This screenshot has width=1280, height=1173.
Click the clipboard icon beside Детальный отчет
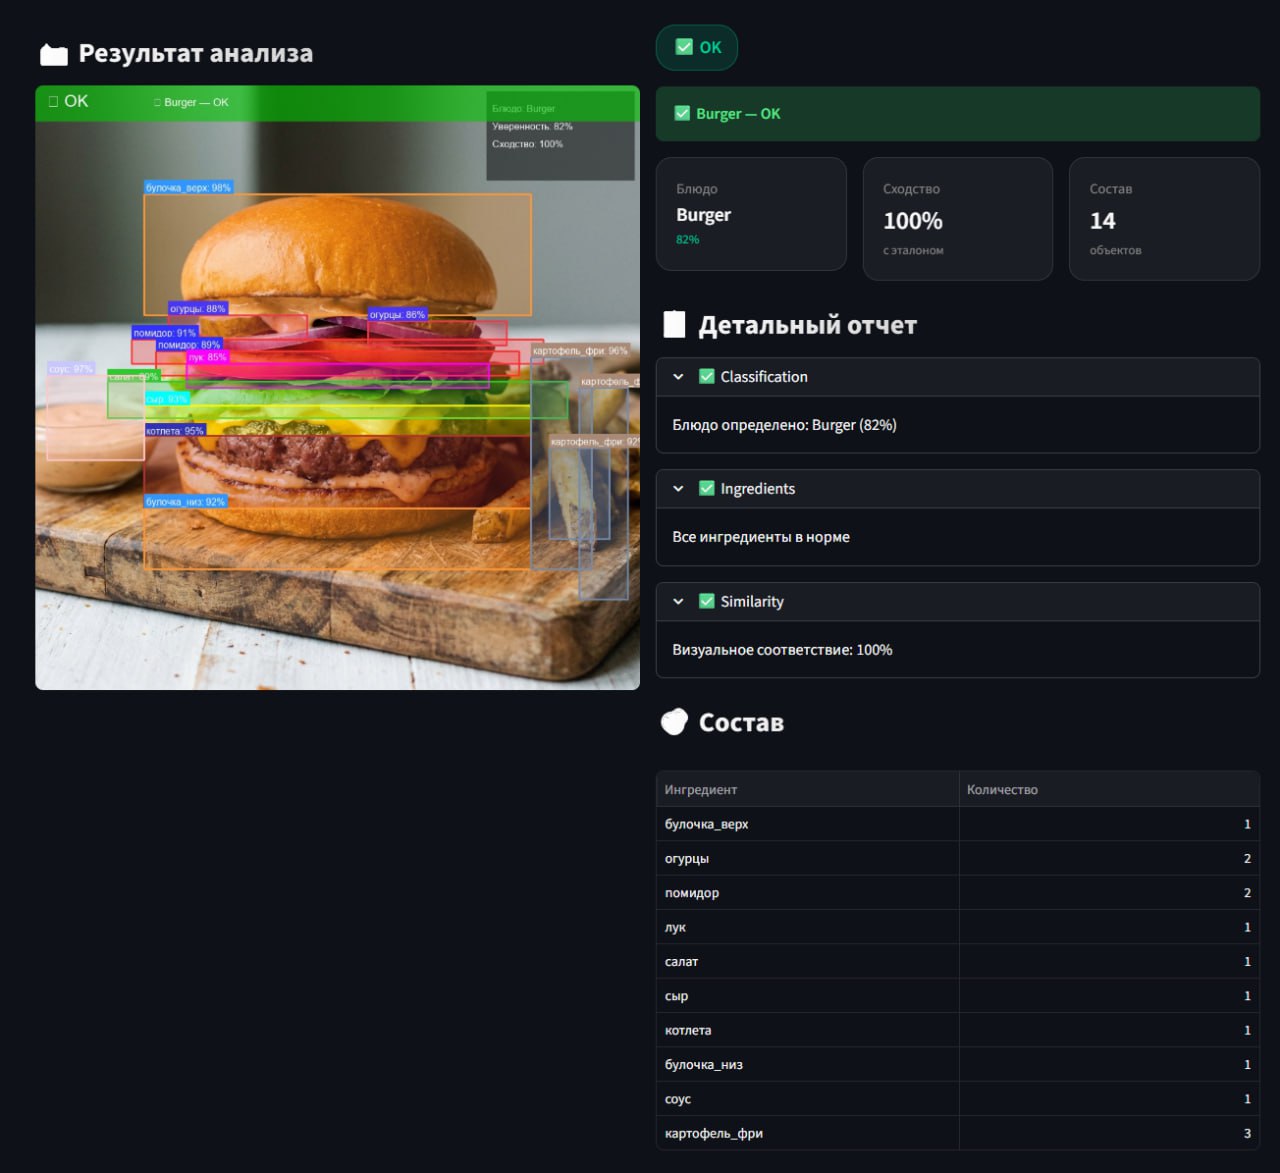pyautogui.click(x=675, y=325)
